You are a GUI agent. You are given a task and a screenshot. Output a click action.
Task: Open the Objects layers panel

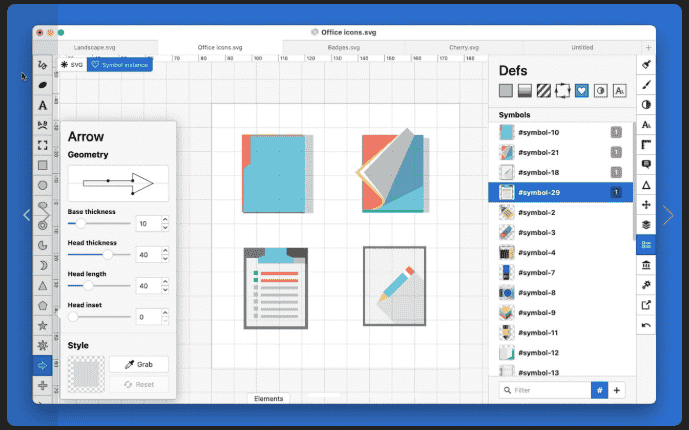point(646,225)
